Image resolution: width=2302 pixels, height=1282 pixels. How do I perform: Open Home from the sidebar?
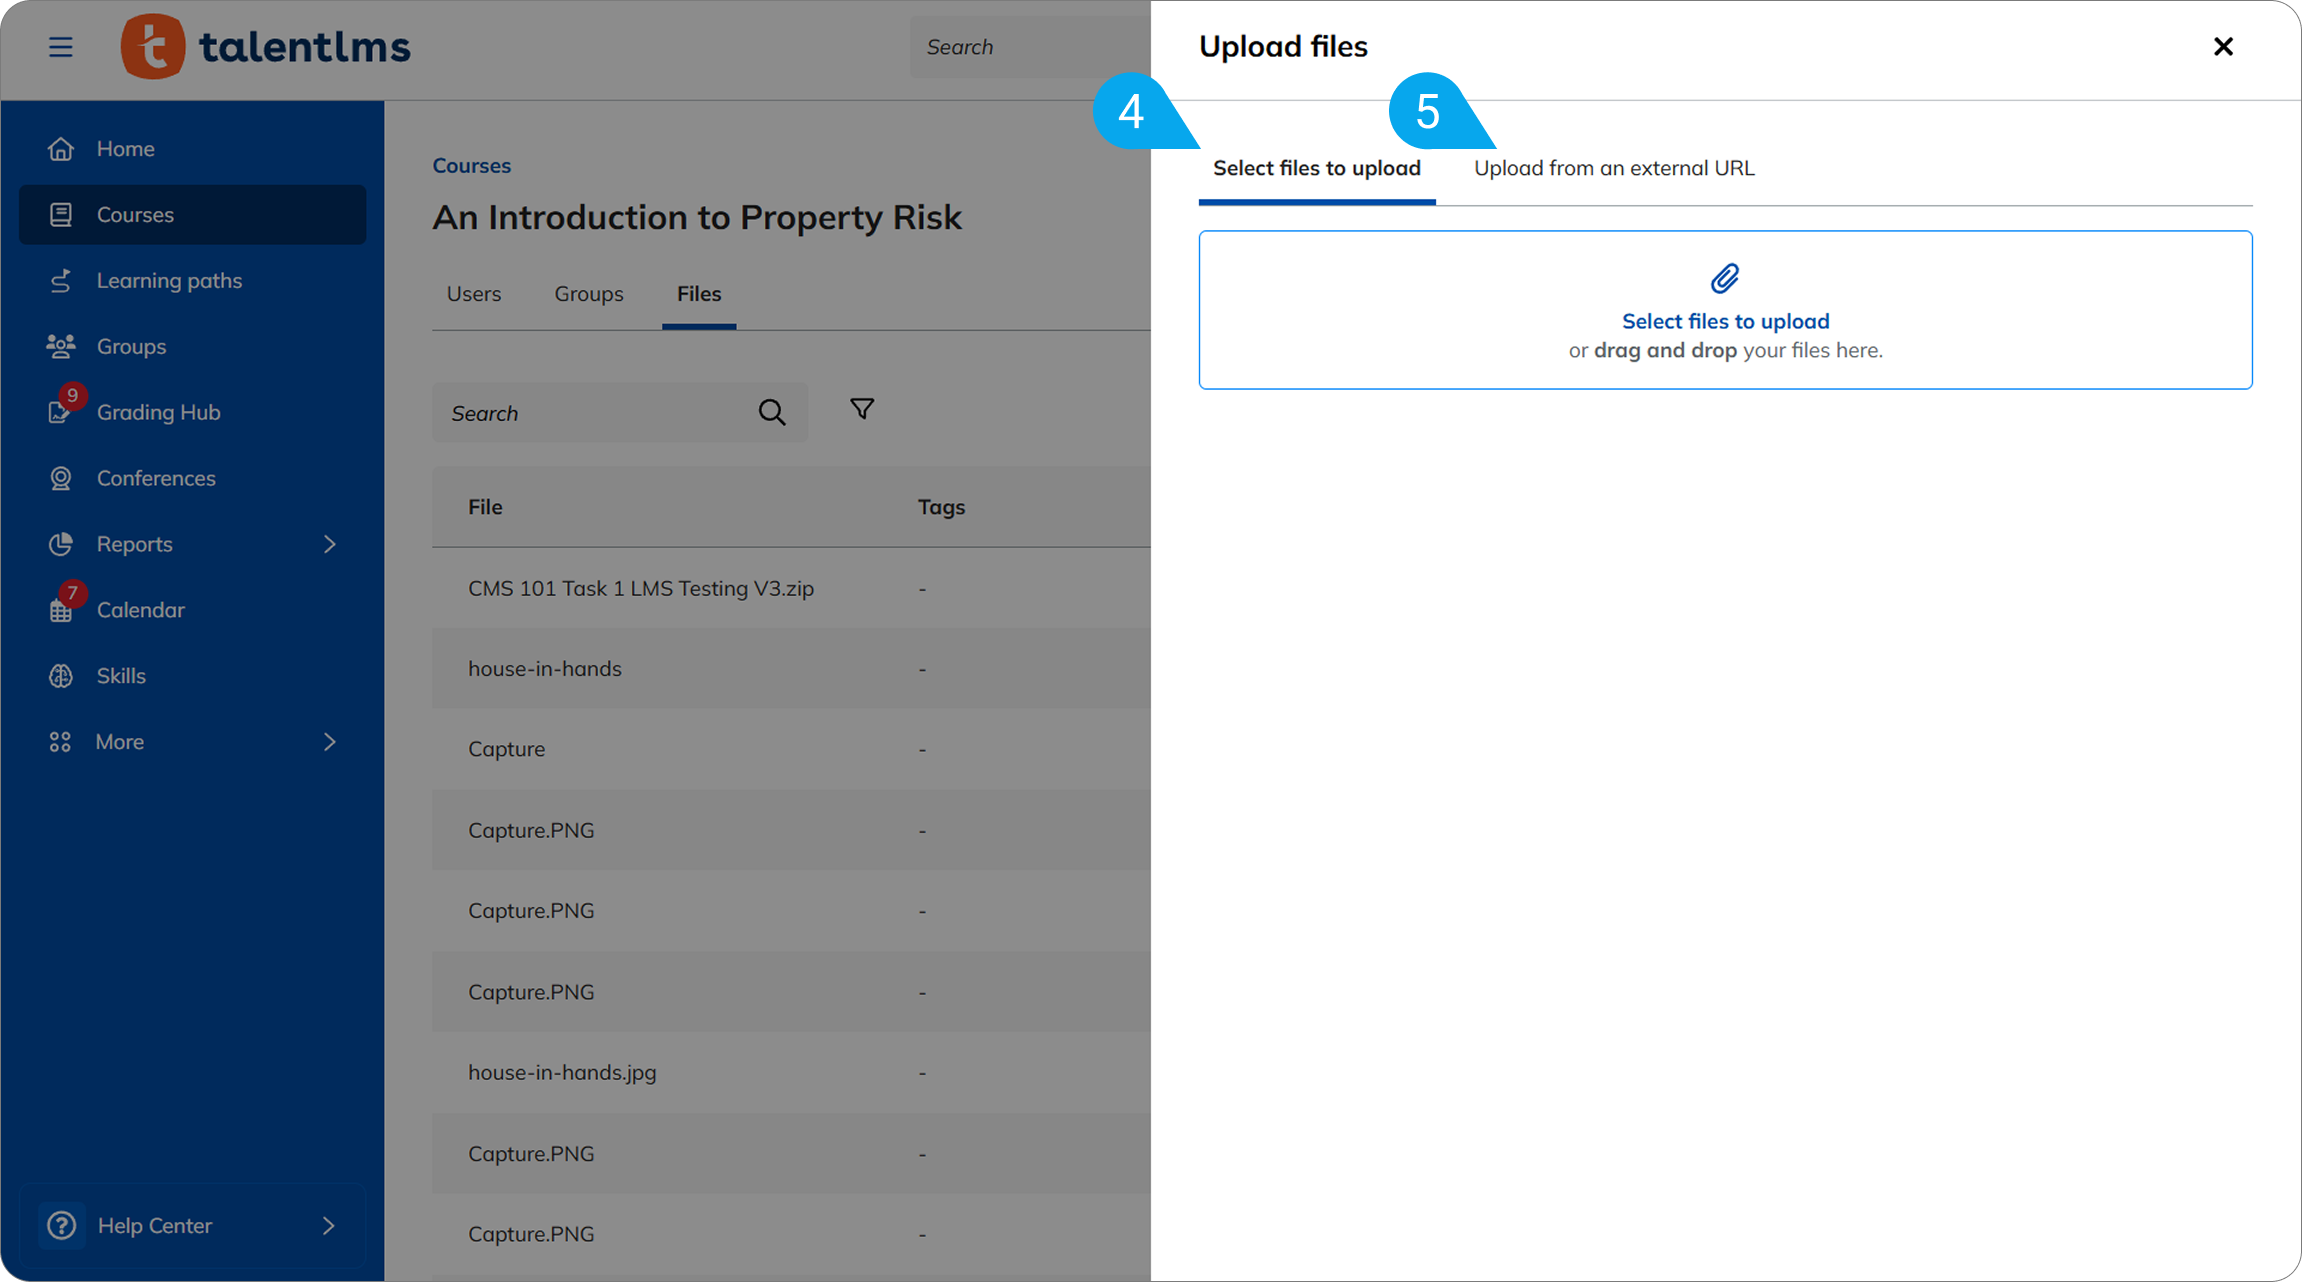click(x=125, y=149)
